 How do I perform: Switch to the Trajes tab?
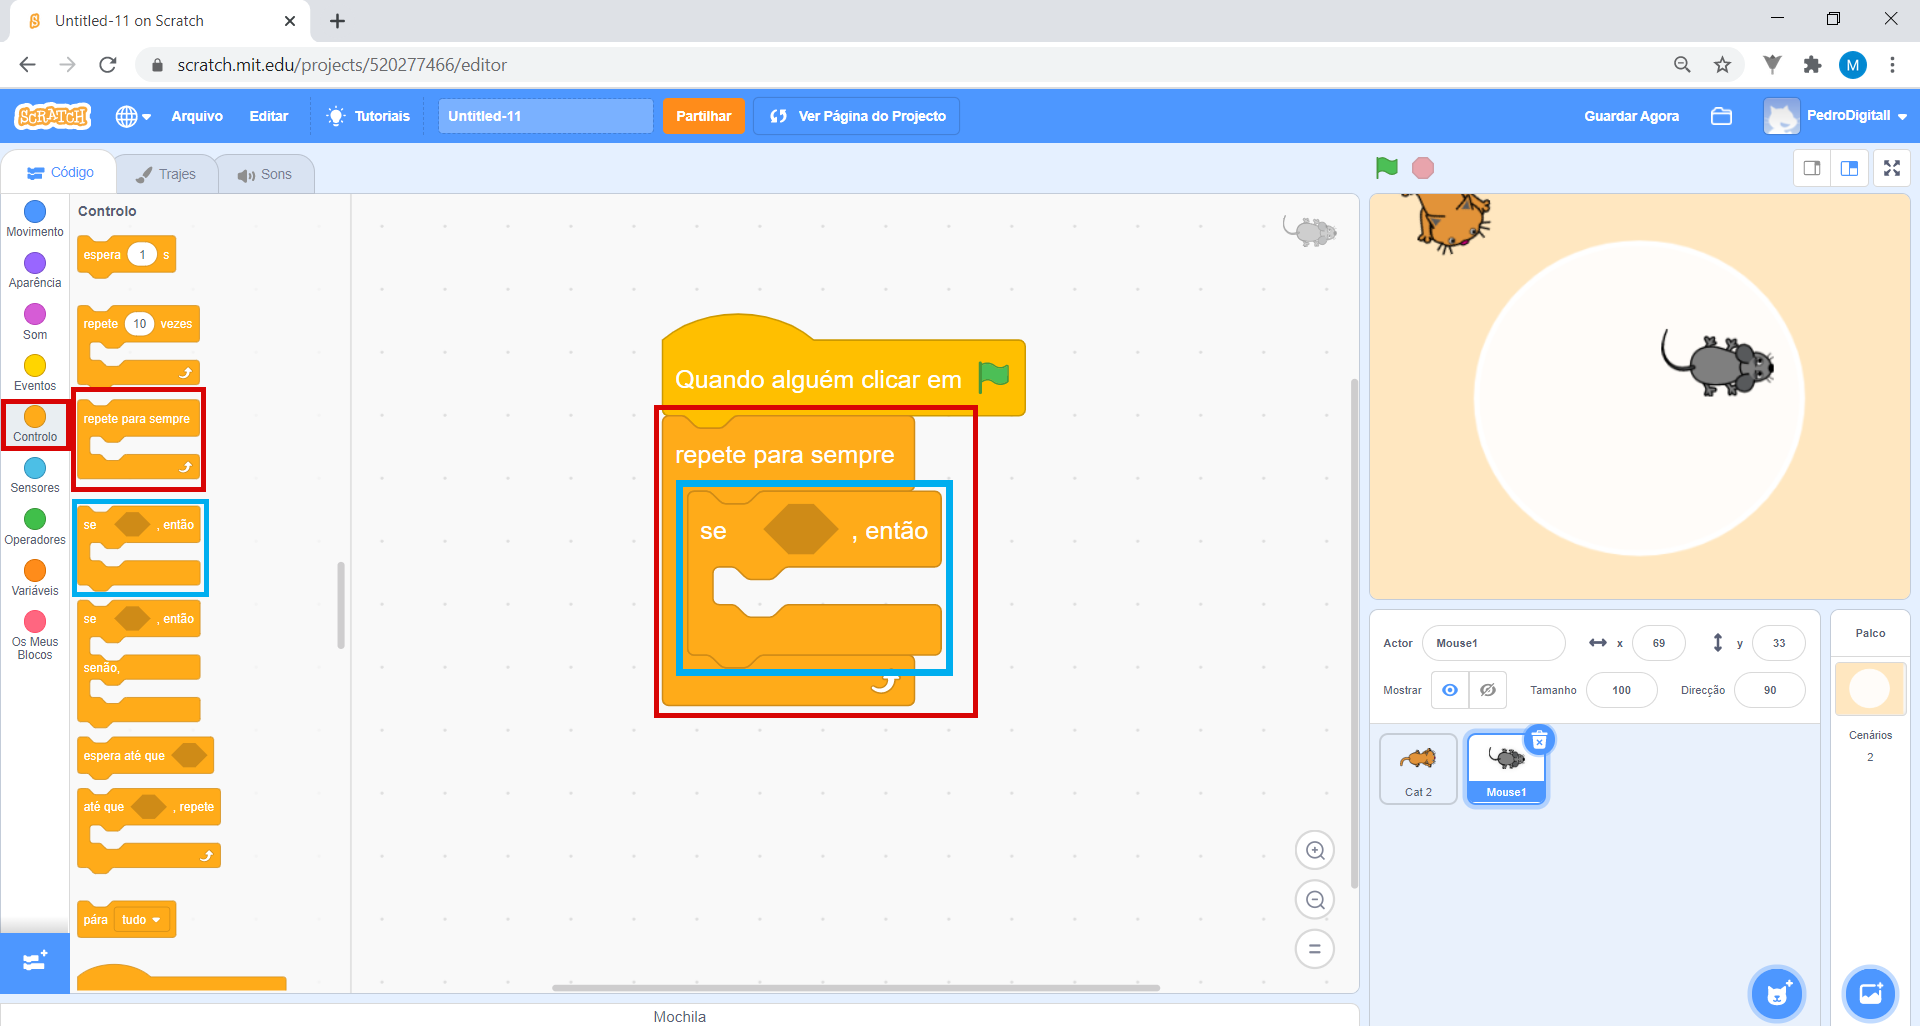(x=167, y=174)
